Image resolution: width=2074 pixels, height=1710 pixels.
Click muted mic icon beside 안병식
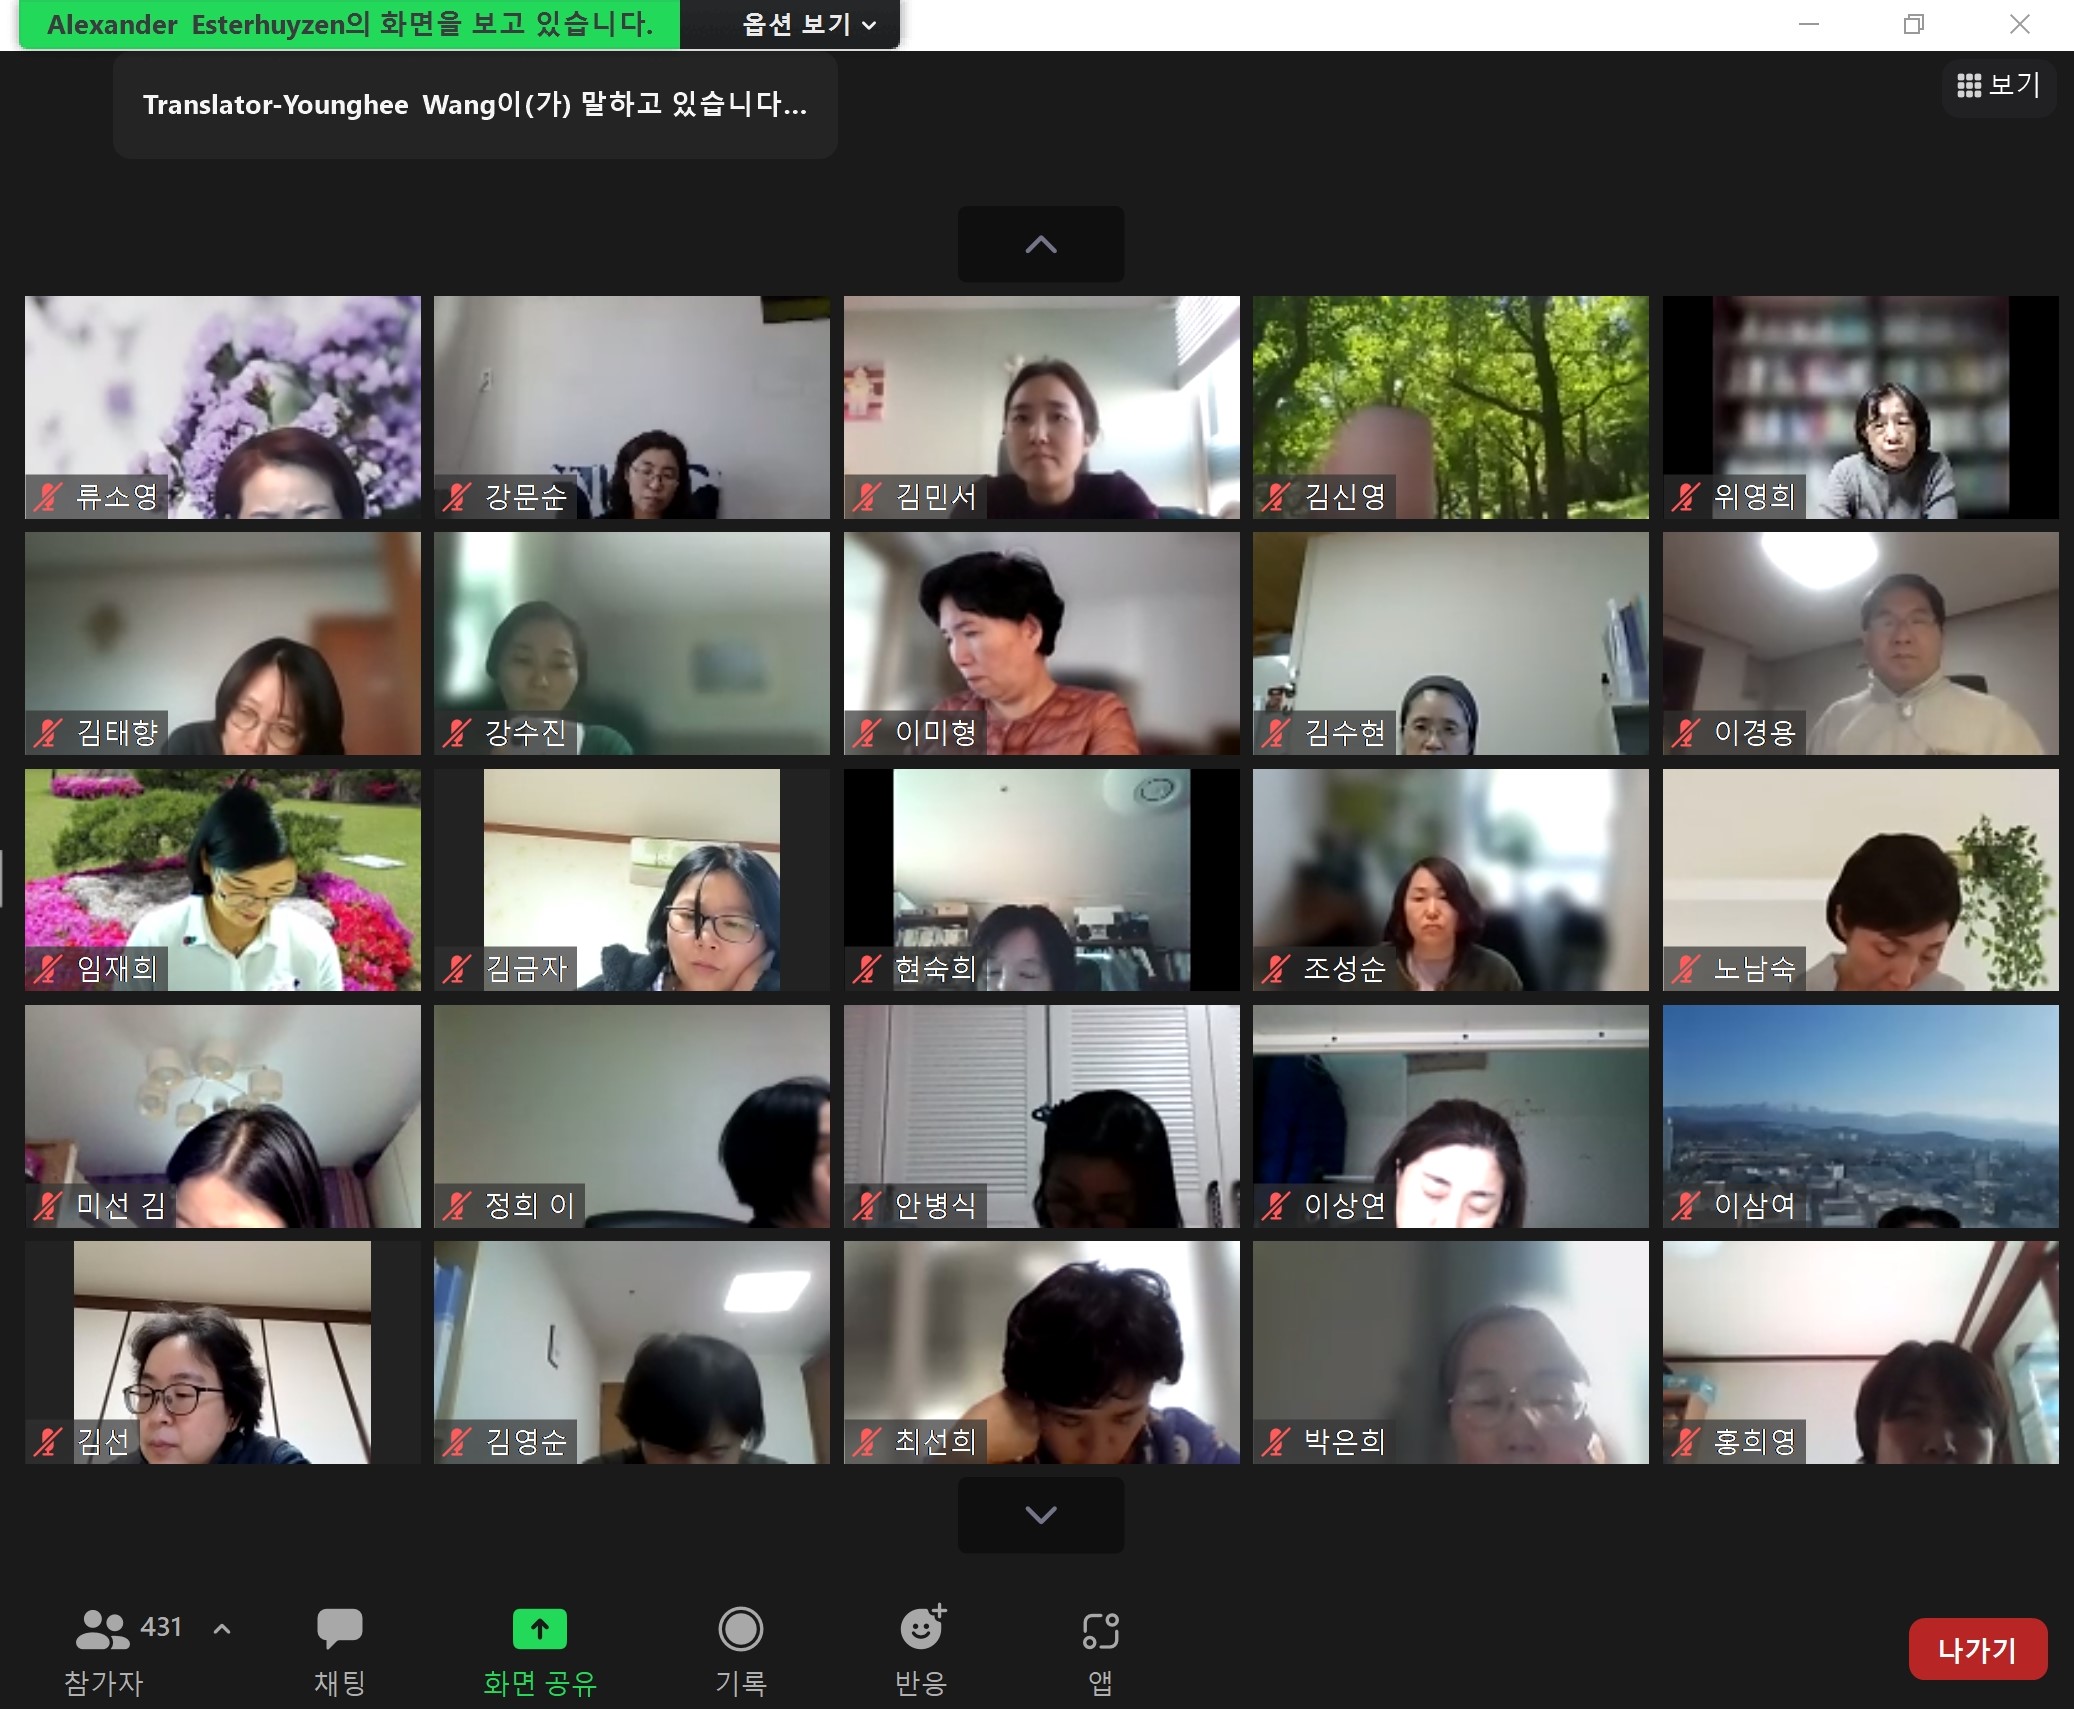click(x=867, y=1206)
